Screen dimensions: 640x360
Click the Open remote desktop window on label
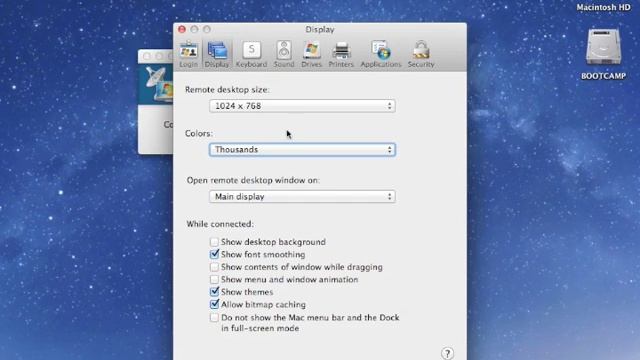(x=253, y=180)
